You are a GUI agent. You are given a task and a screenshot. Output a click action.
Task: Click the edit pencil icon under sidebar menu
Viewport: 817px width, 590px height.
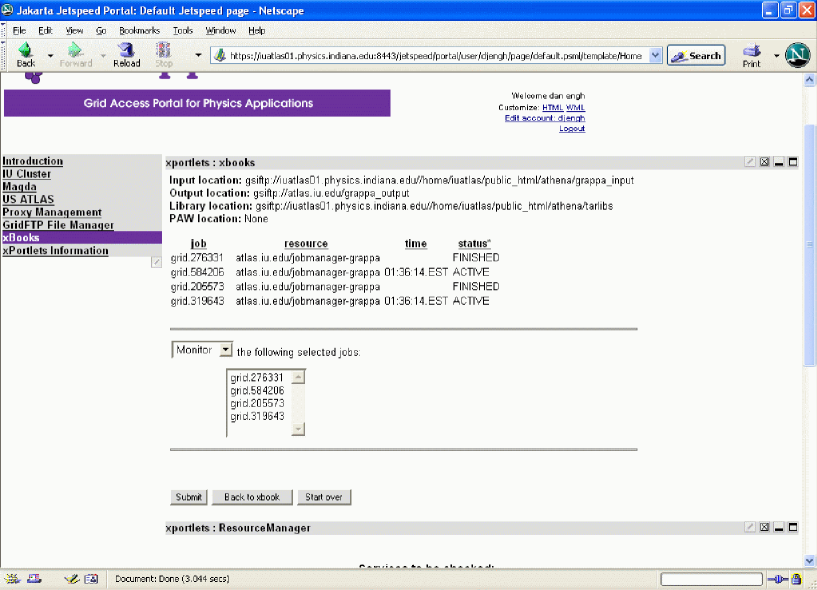(156, 262)
